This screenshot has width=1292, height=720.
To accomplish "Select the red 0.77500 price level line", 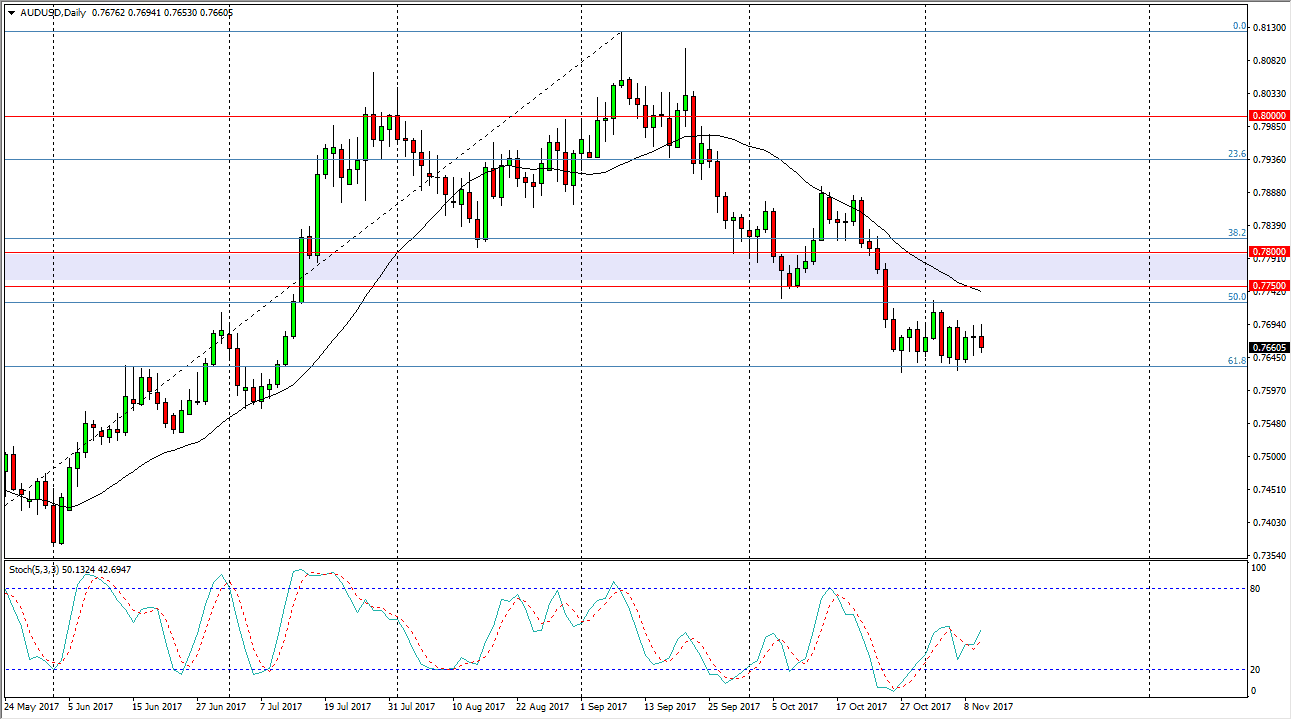I will pyautogui.click(x=400, y=286).
